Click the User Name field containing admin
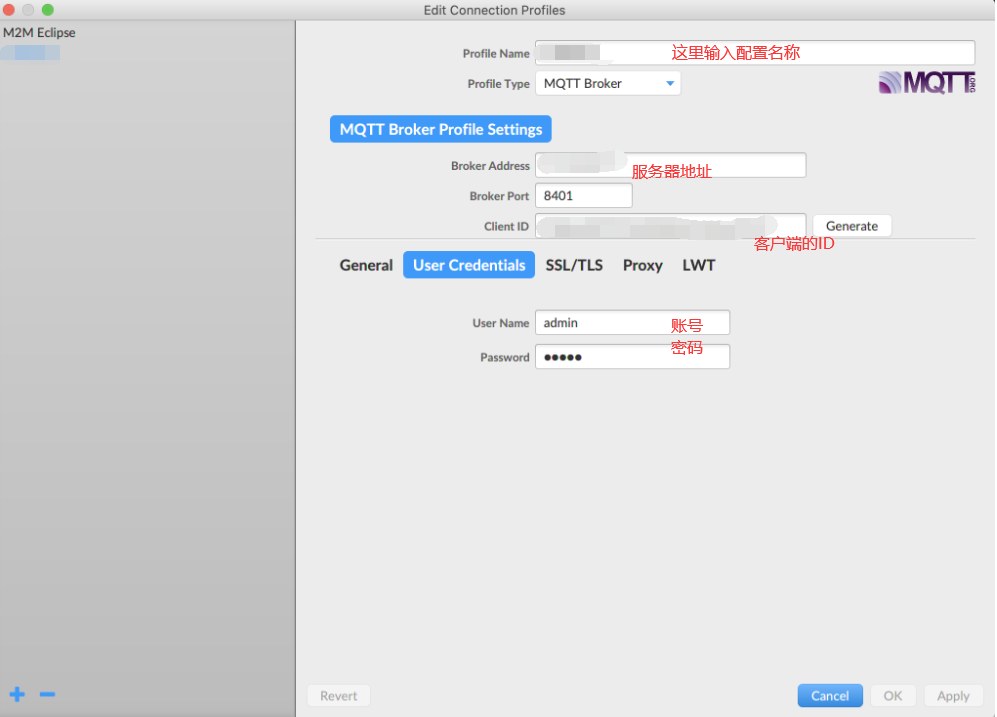This screenshot has height=717, width=997. 633,323
